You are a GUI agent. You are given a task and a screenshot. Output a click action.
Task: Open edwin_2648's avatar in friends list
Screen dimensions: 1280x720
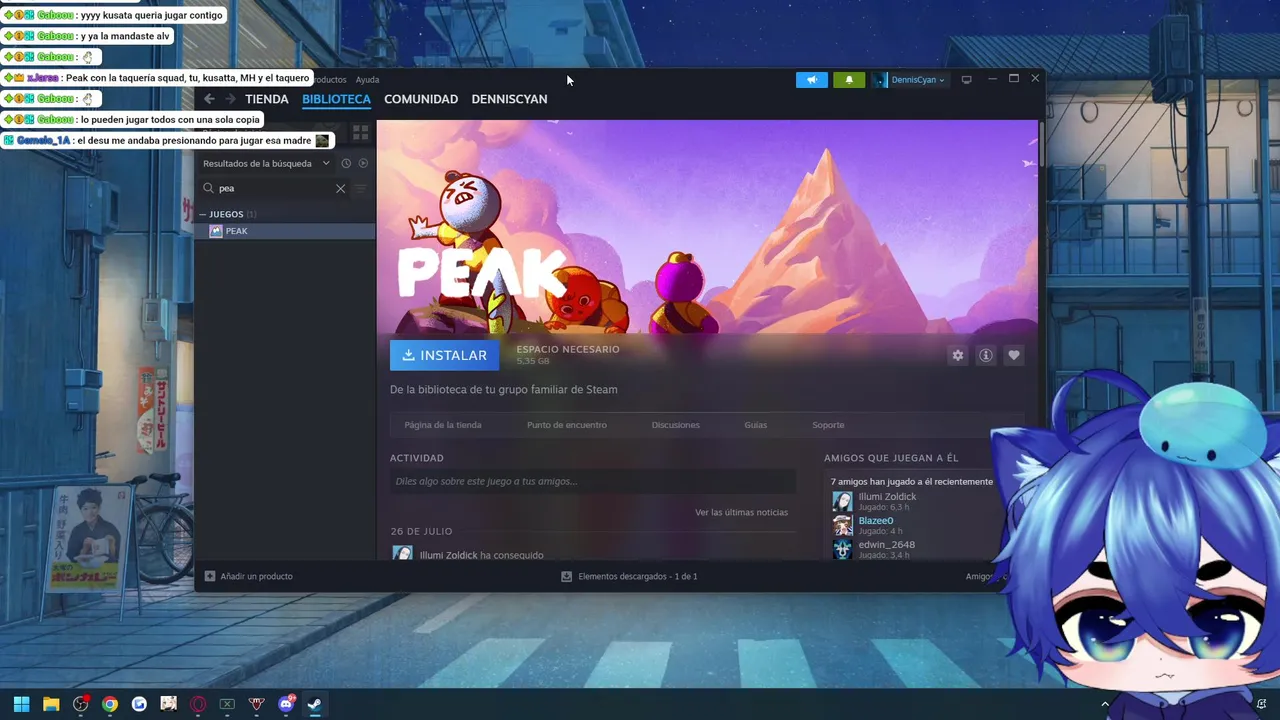coord(842,549)
